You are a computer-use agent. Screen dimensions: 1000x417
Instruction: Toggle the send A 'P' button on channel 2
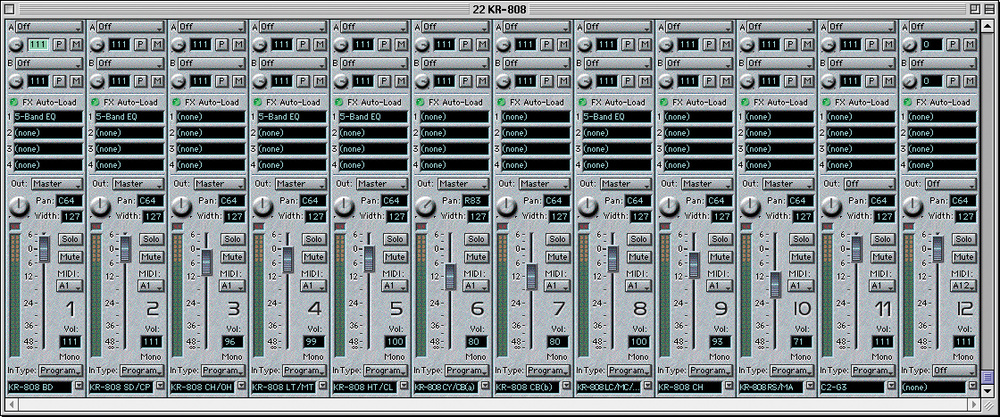[140, 45]
